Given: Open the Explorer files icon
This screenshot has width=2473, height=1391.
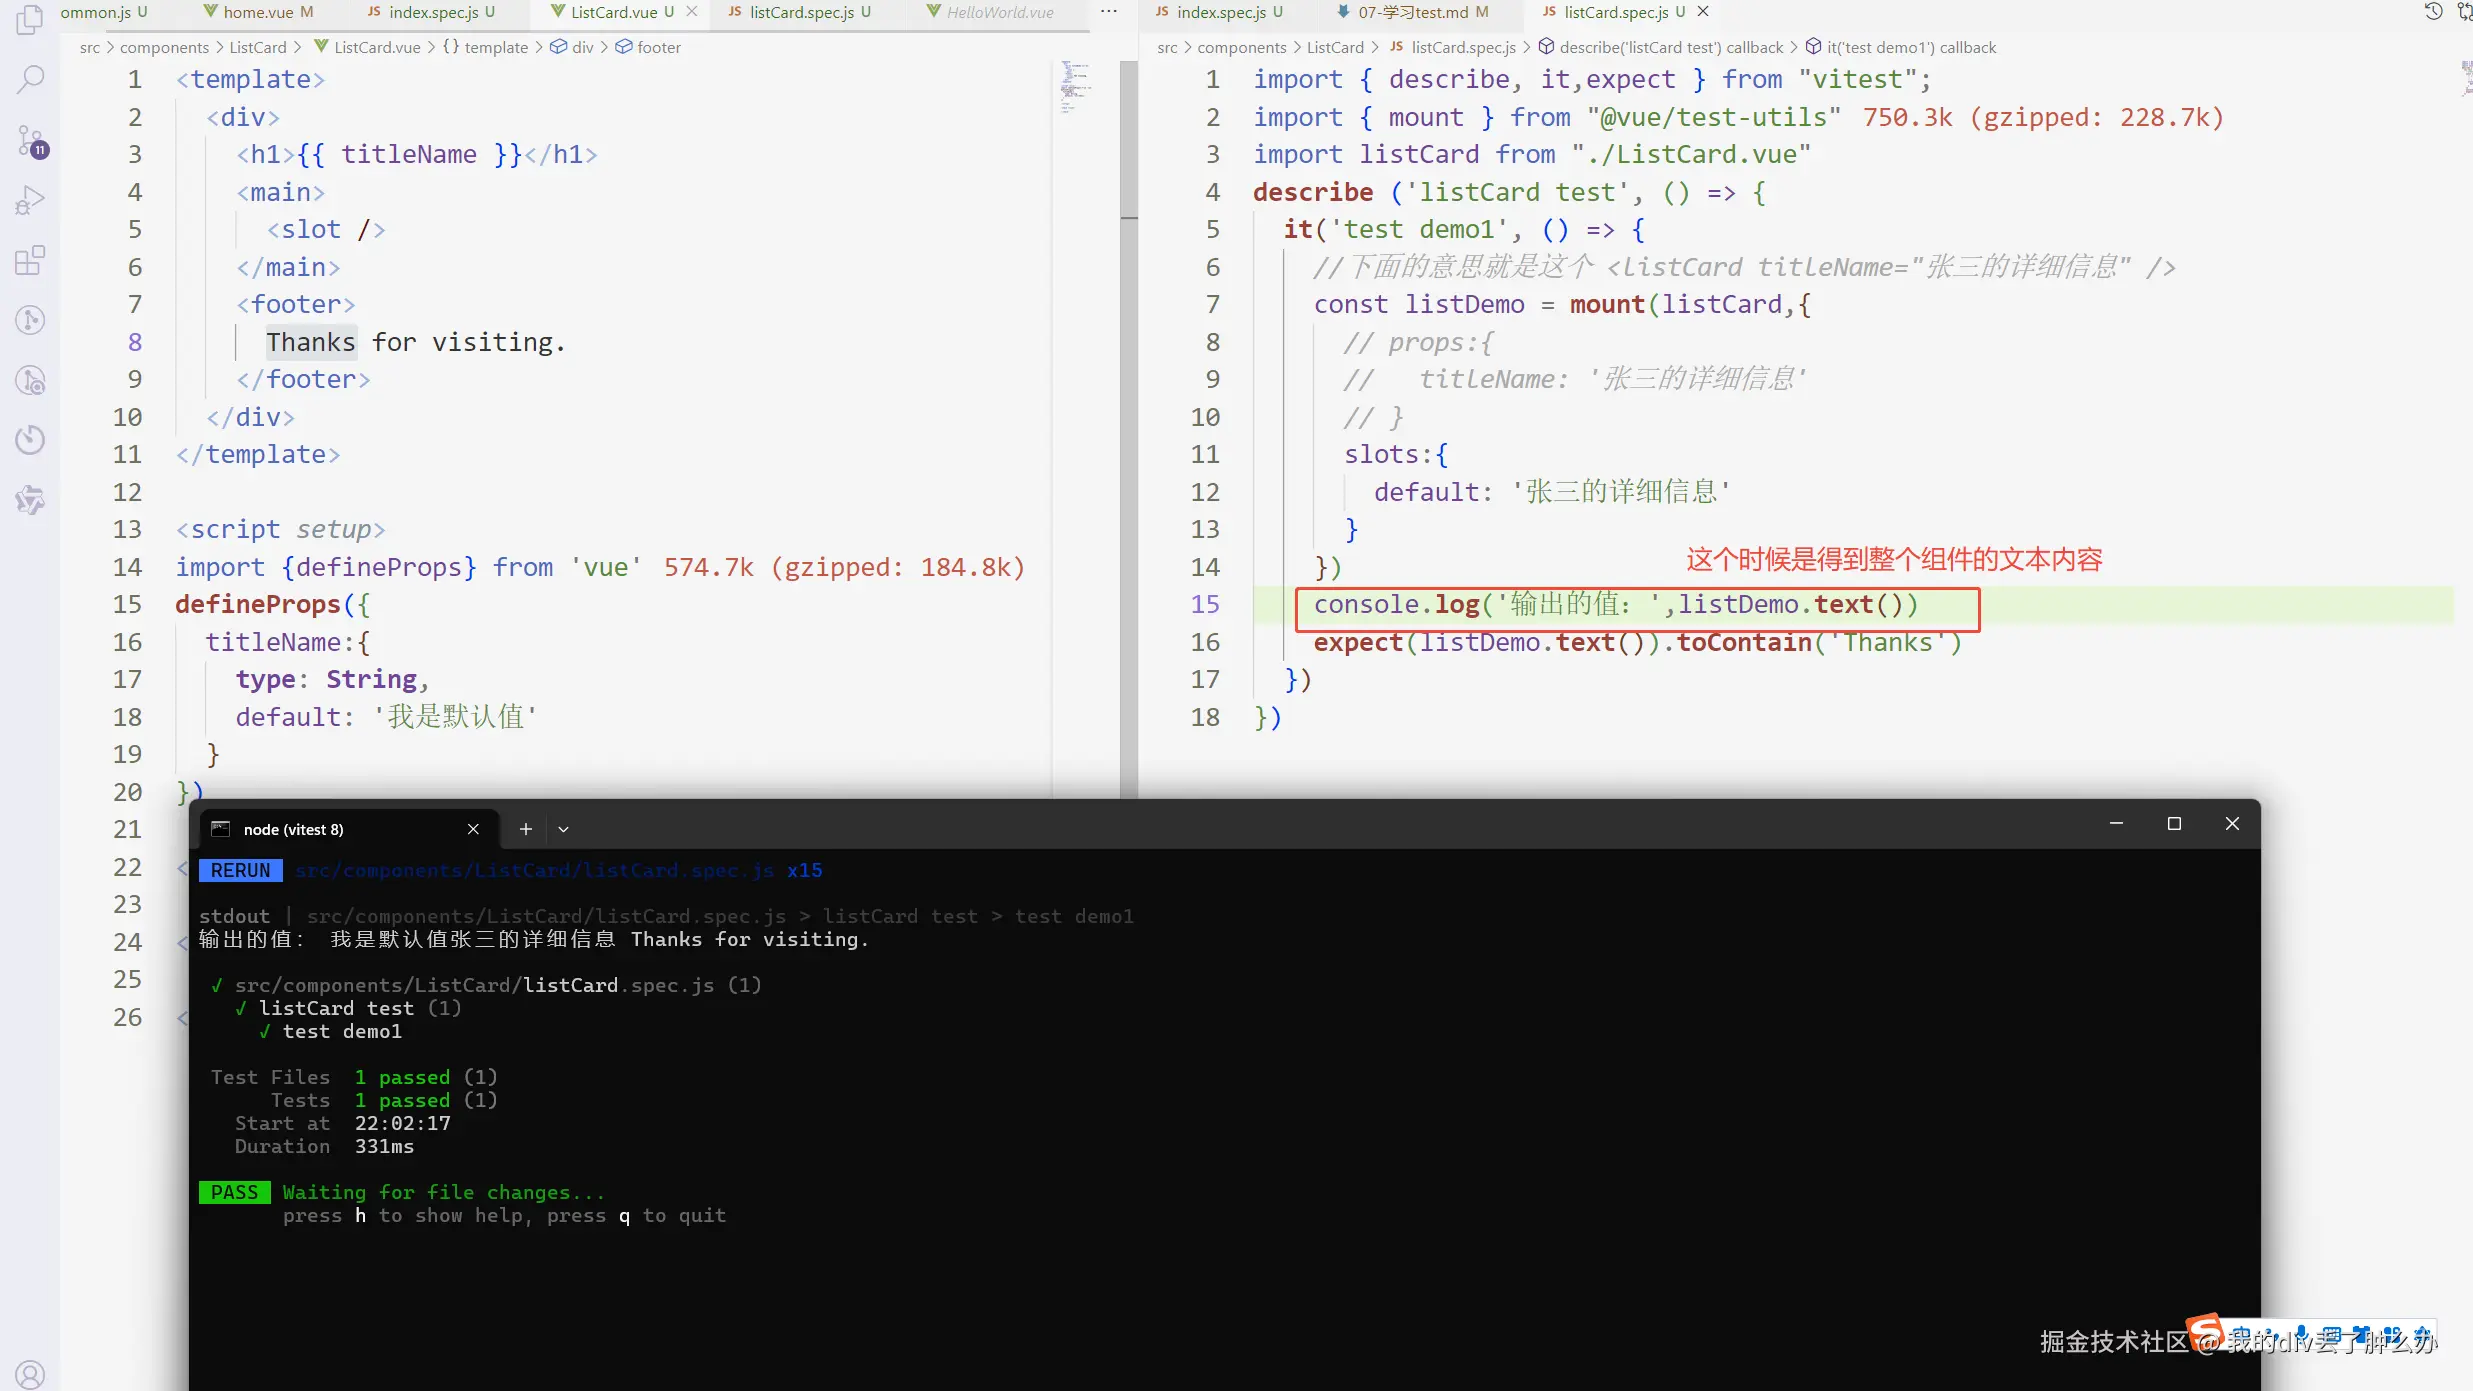Looking at the screenshot, I should tap(30, 20).
